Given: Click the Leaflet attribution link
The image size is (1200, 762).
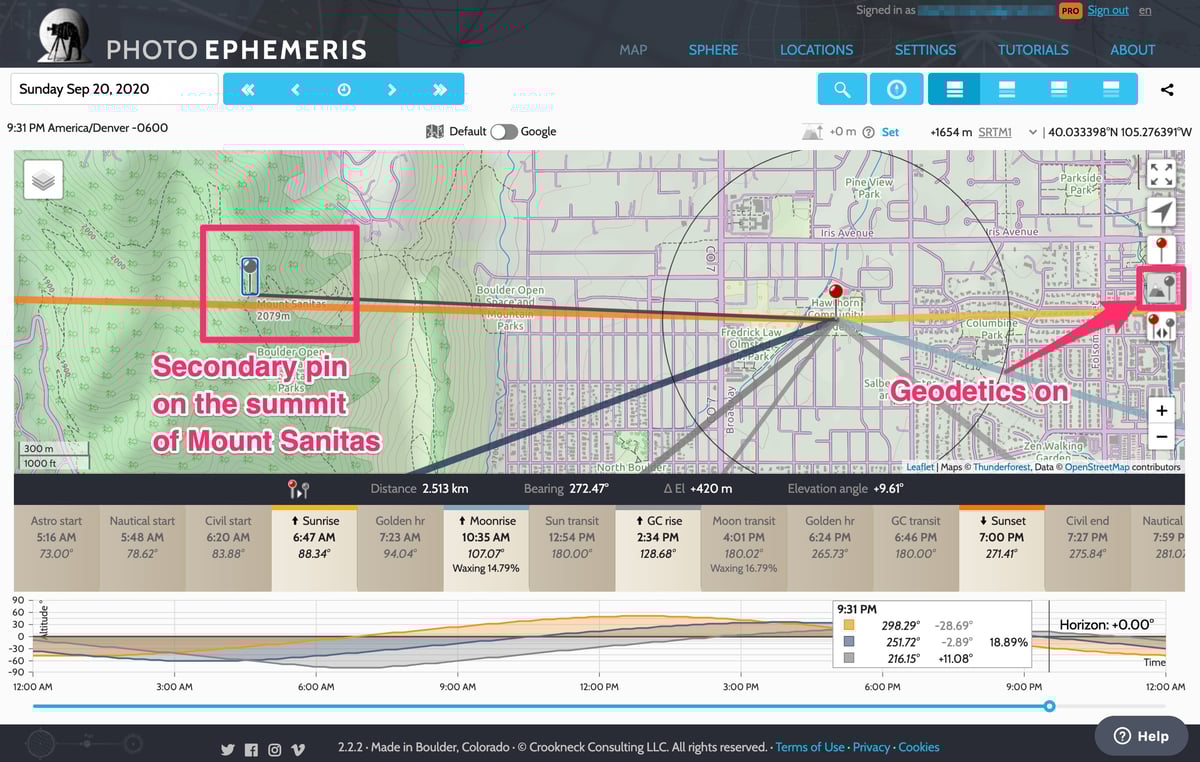Looking at the screenshot, I should (920, 467).
